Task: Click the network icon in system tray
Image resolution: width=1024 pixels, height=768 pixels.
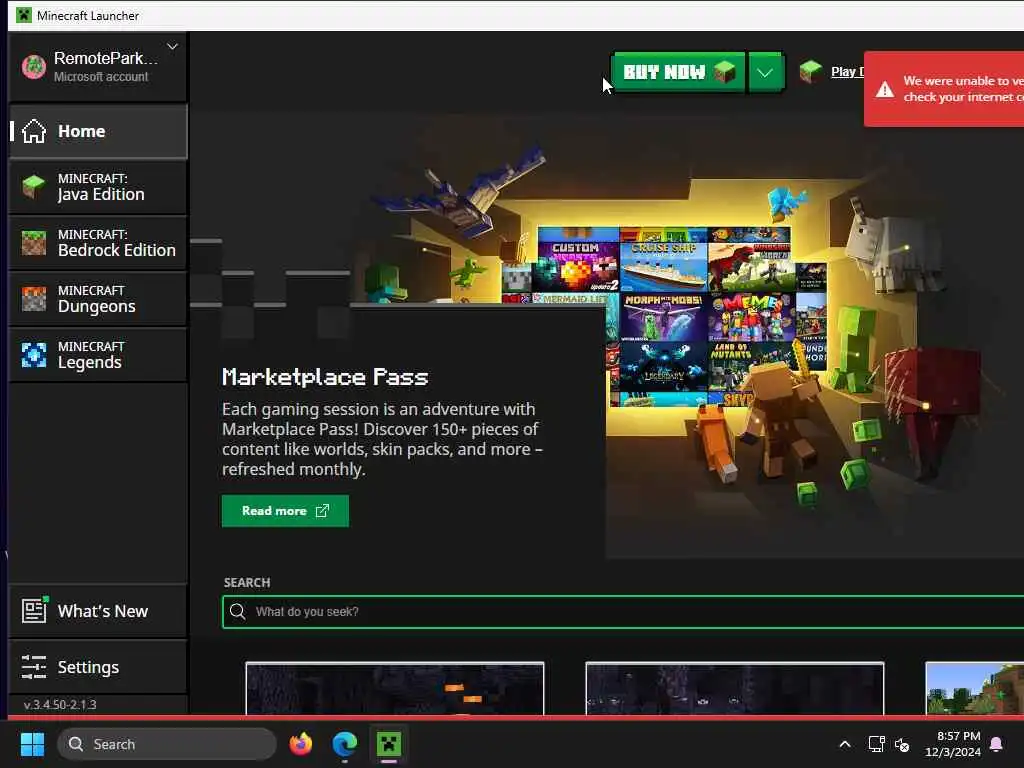Action: click(876, 744)
